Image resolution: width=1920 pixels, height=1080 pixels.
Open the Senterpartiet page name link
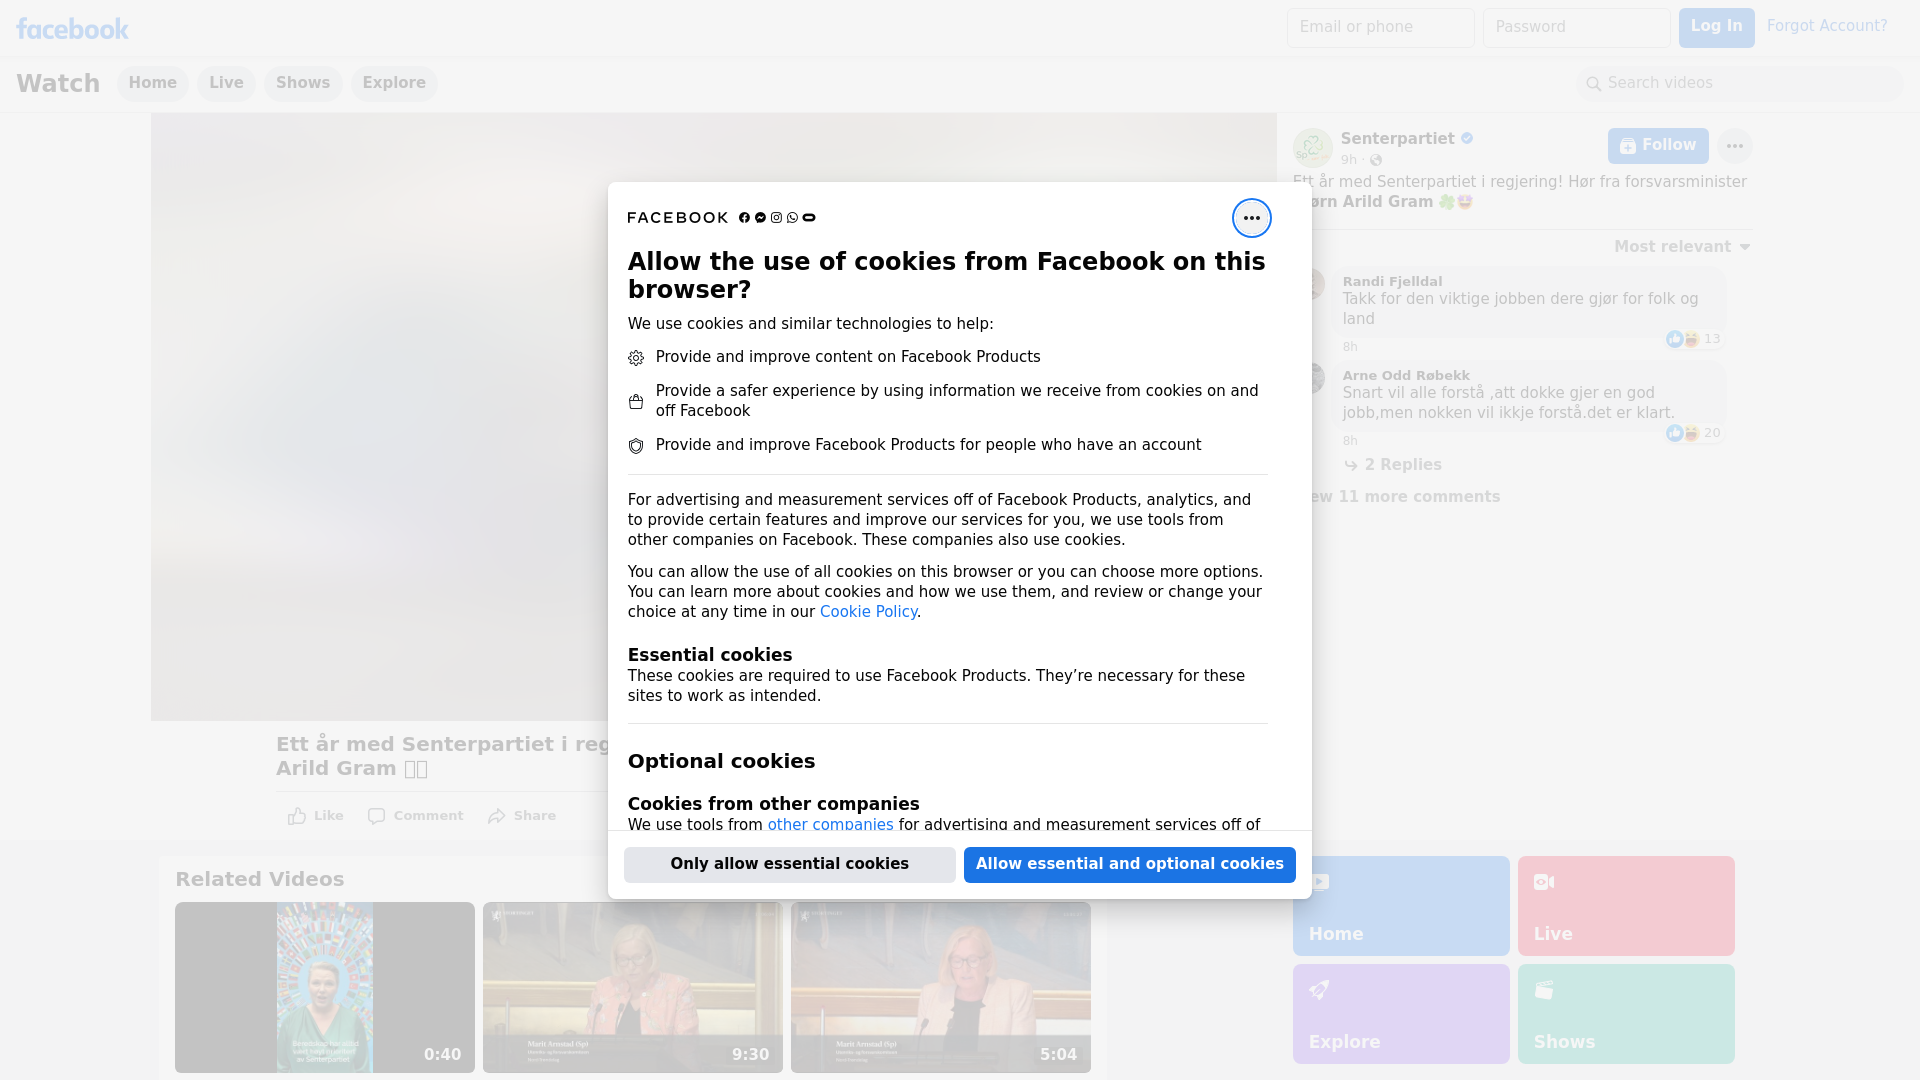[1397, 139]
